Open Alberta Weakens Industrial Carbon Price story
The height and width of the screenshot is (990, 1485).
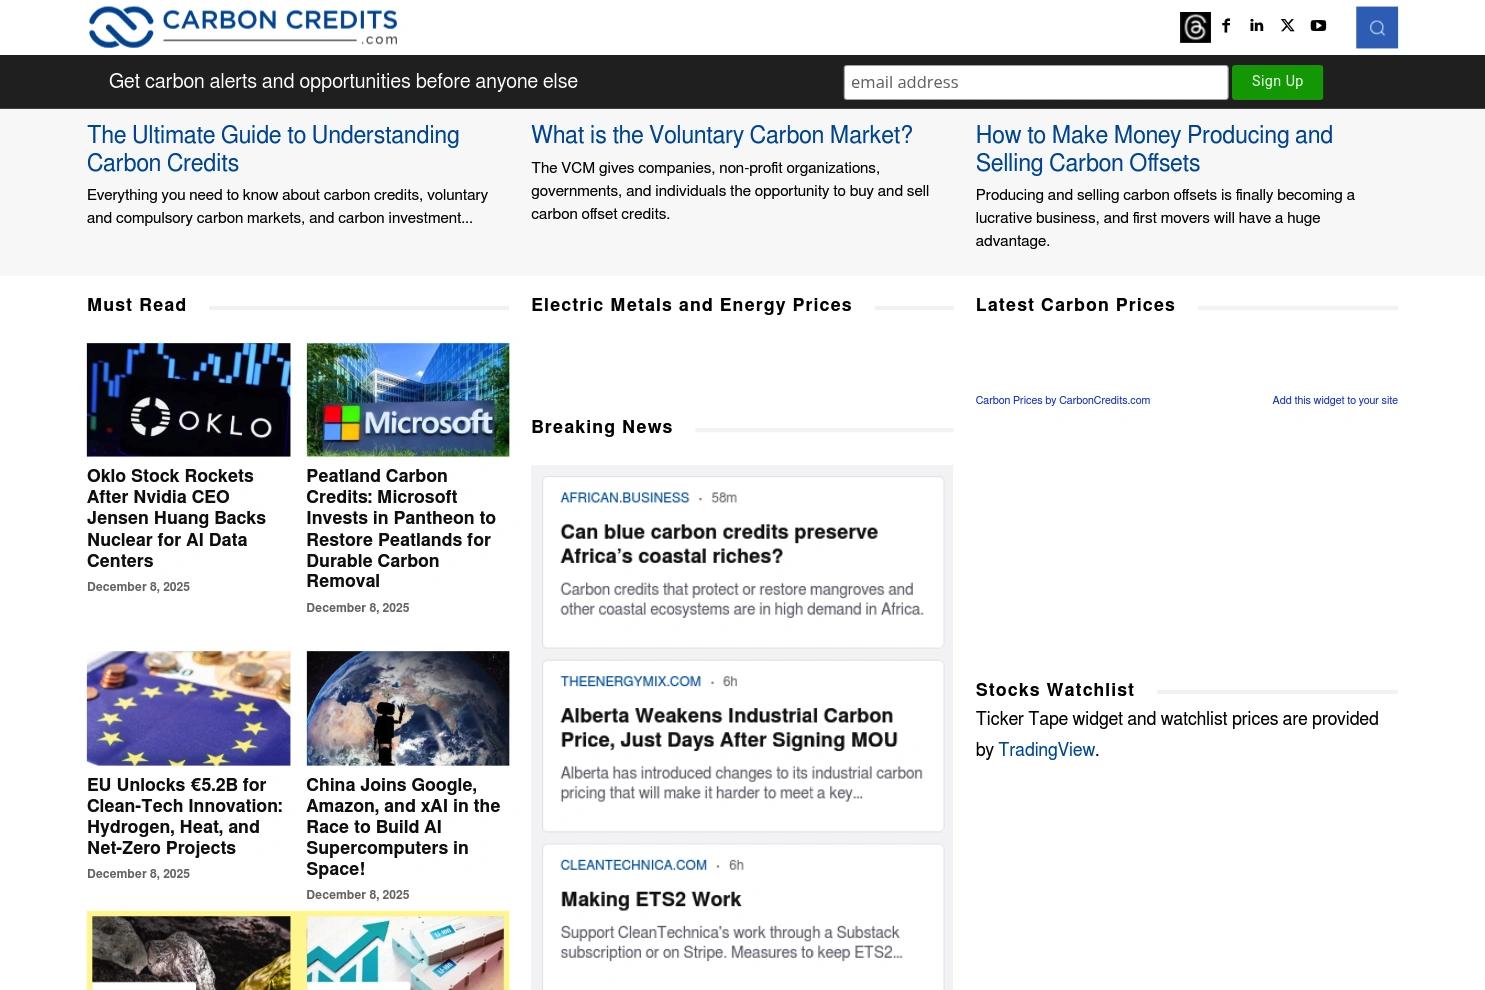click(x=729, y=728)
